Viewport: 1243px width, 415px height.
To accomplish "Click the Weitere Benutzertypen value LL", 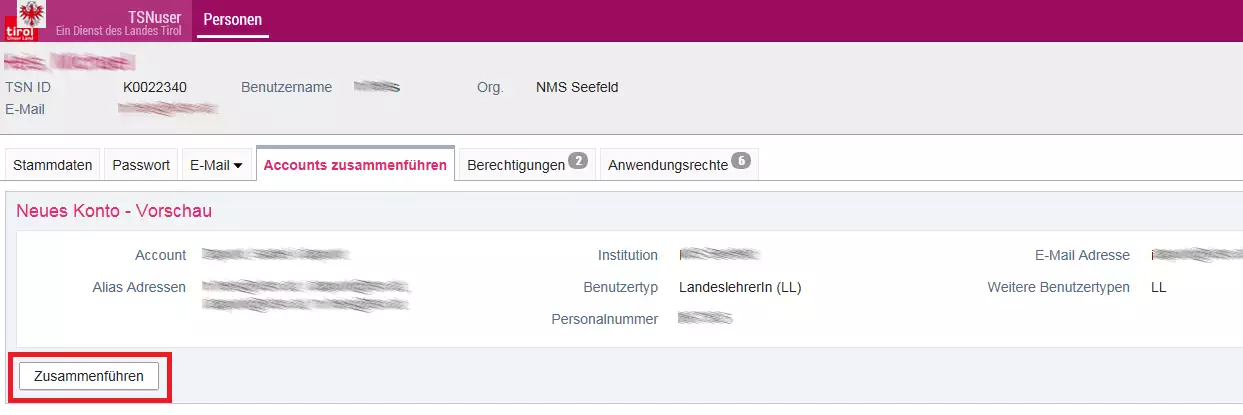I will coord(1159,287).
